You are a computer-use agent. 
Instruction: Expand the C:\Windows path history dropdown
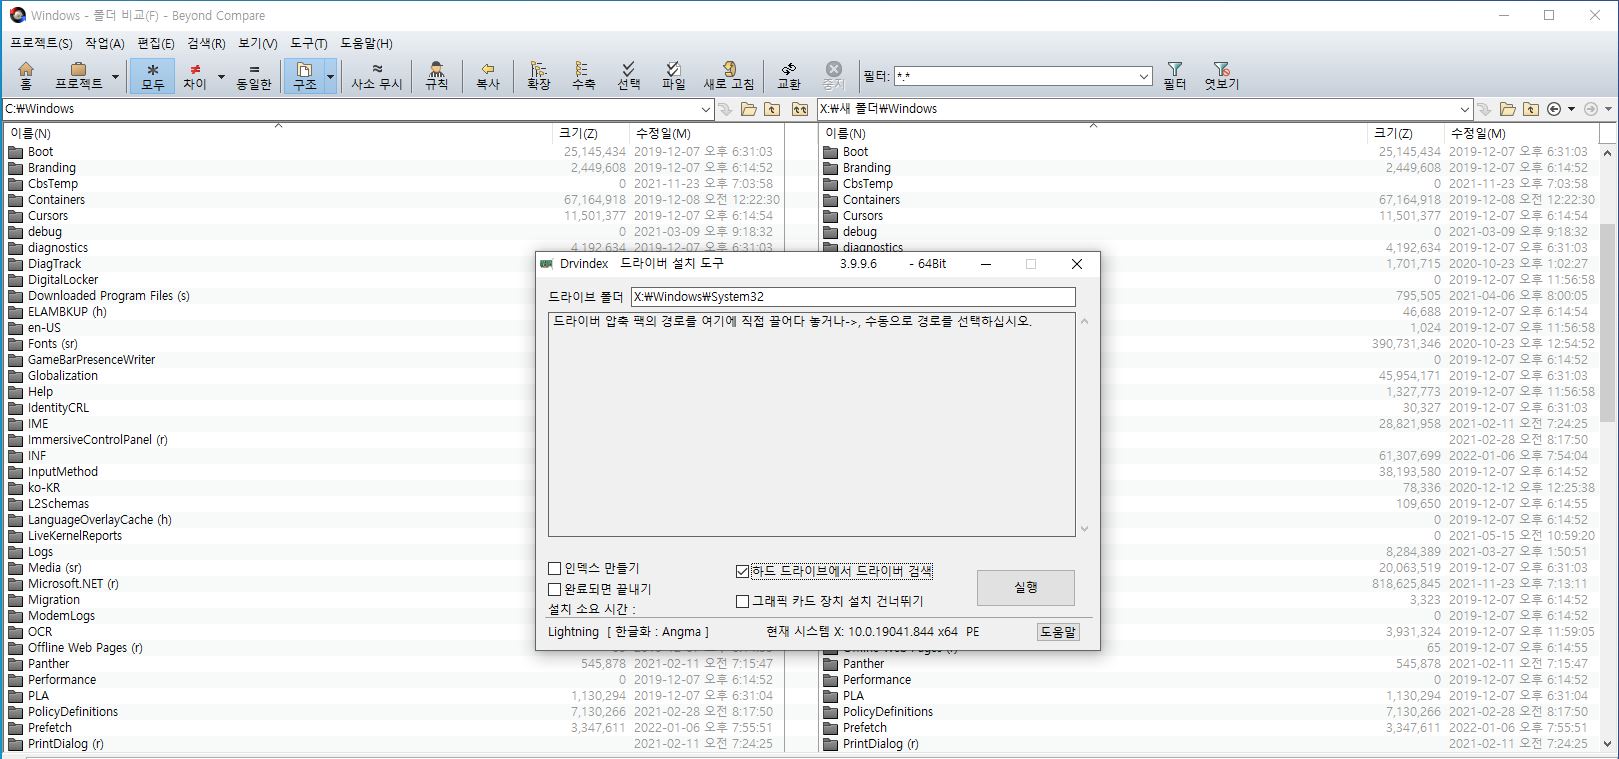707,109
